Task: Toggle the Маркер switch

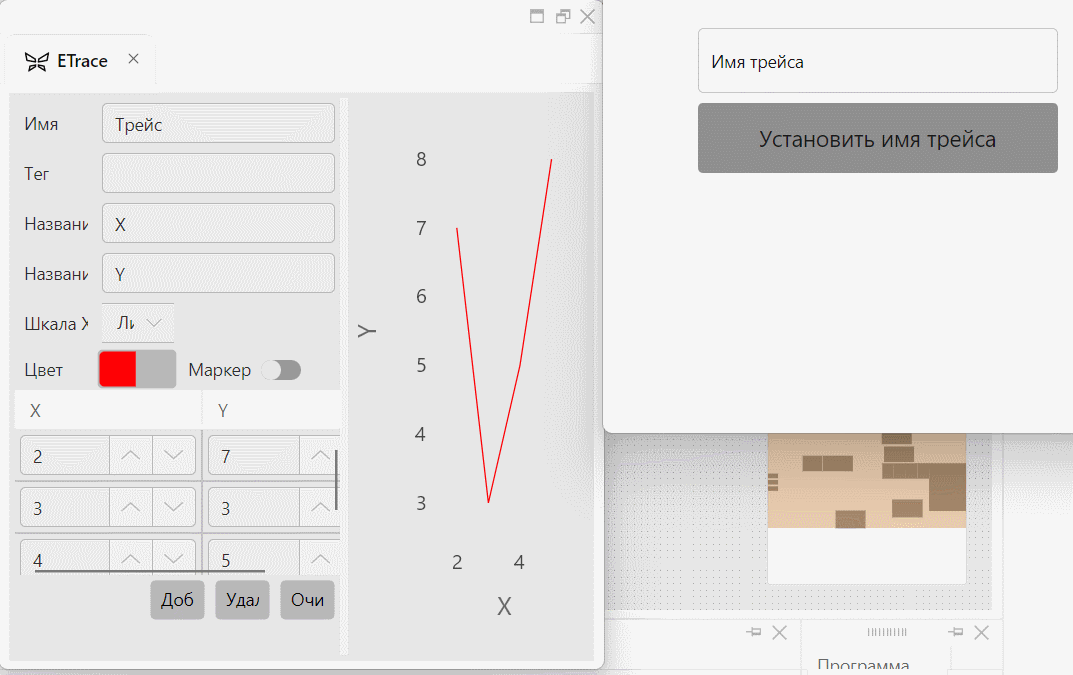Action: [x=281, y=370]
